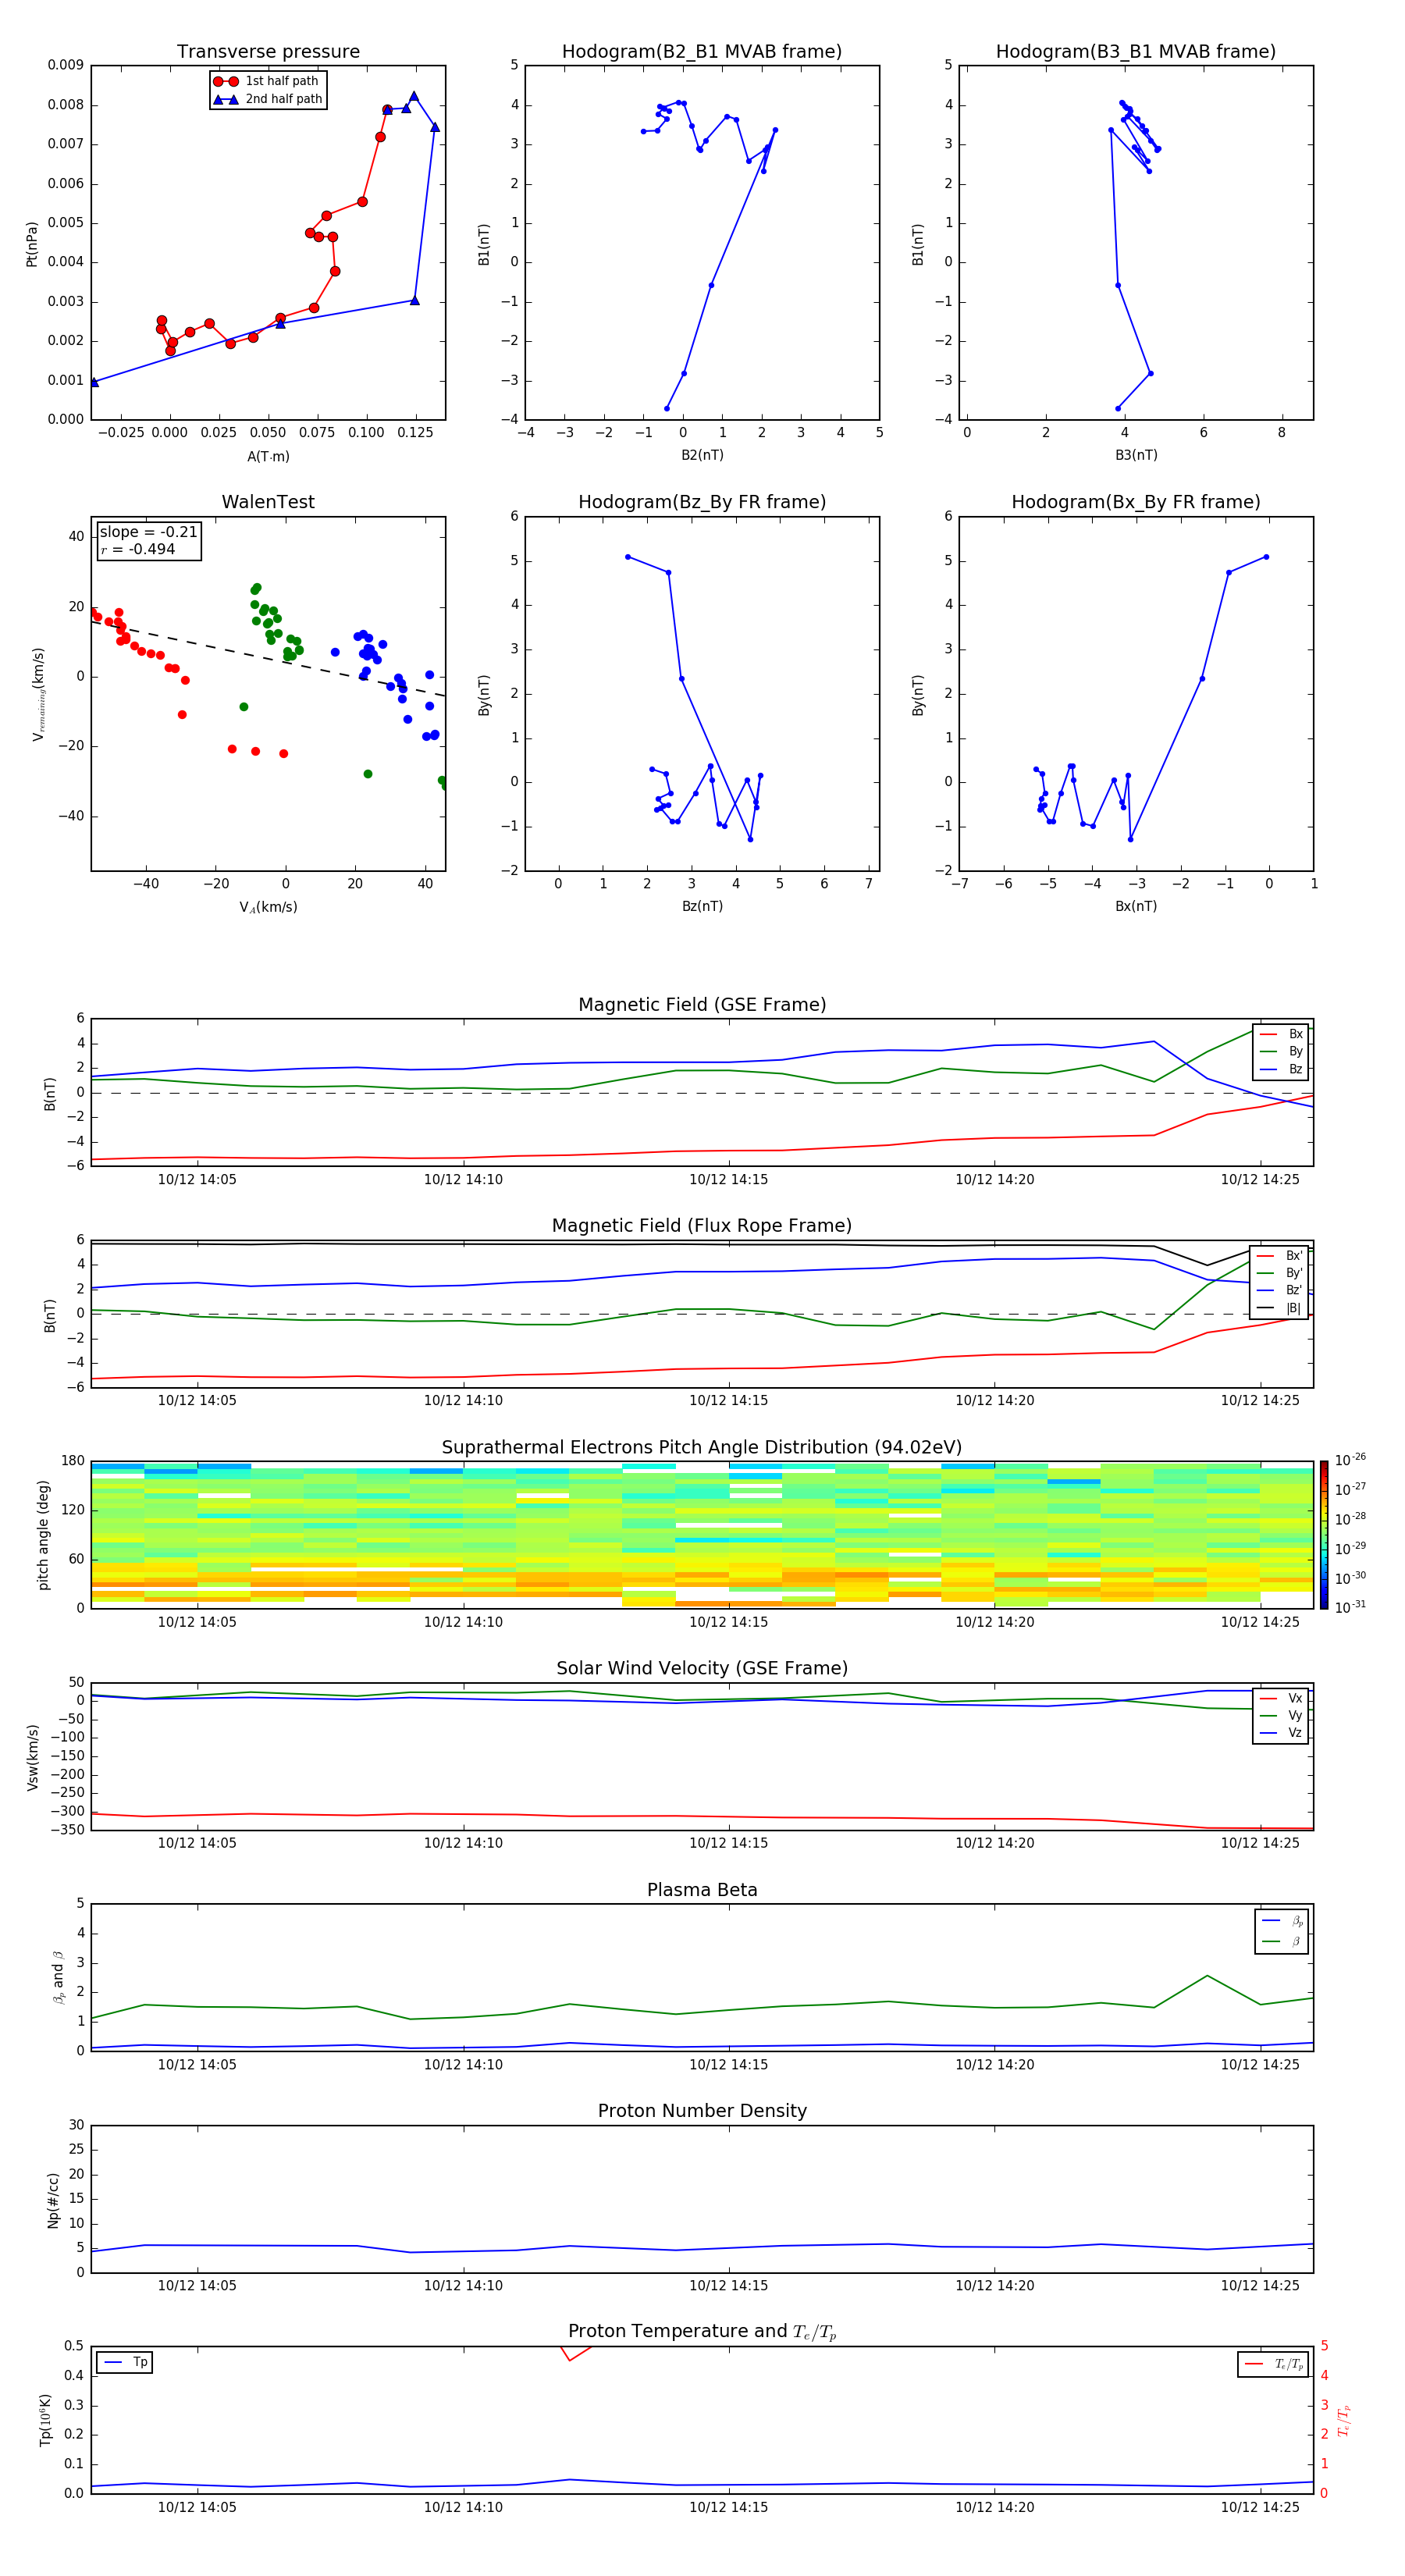Viewport: 1405px width, 2576px height.
Task: Click the "Magnetic Field (GSE Frame)" title
Action: 702,1005
